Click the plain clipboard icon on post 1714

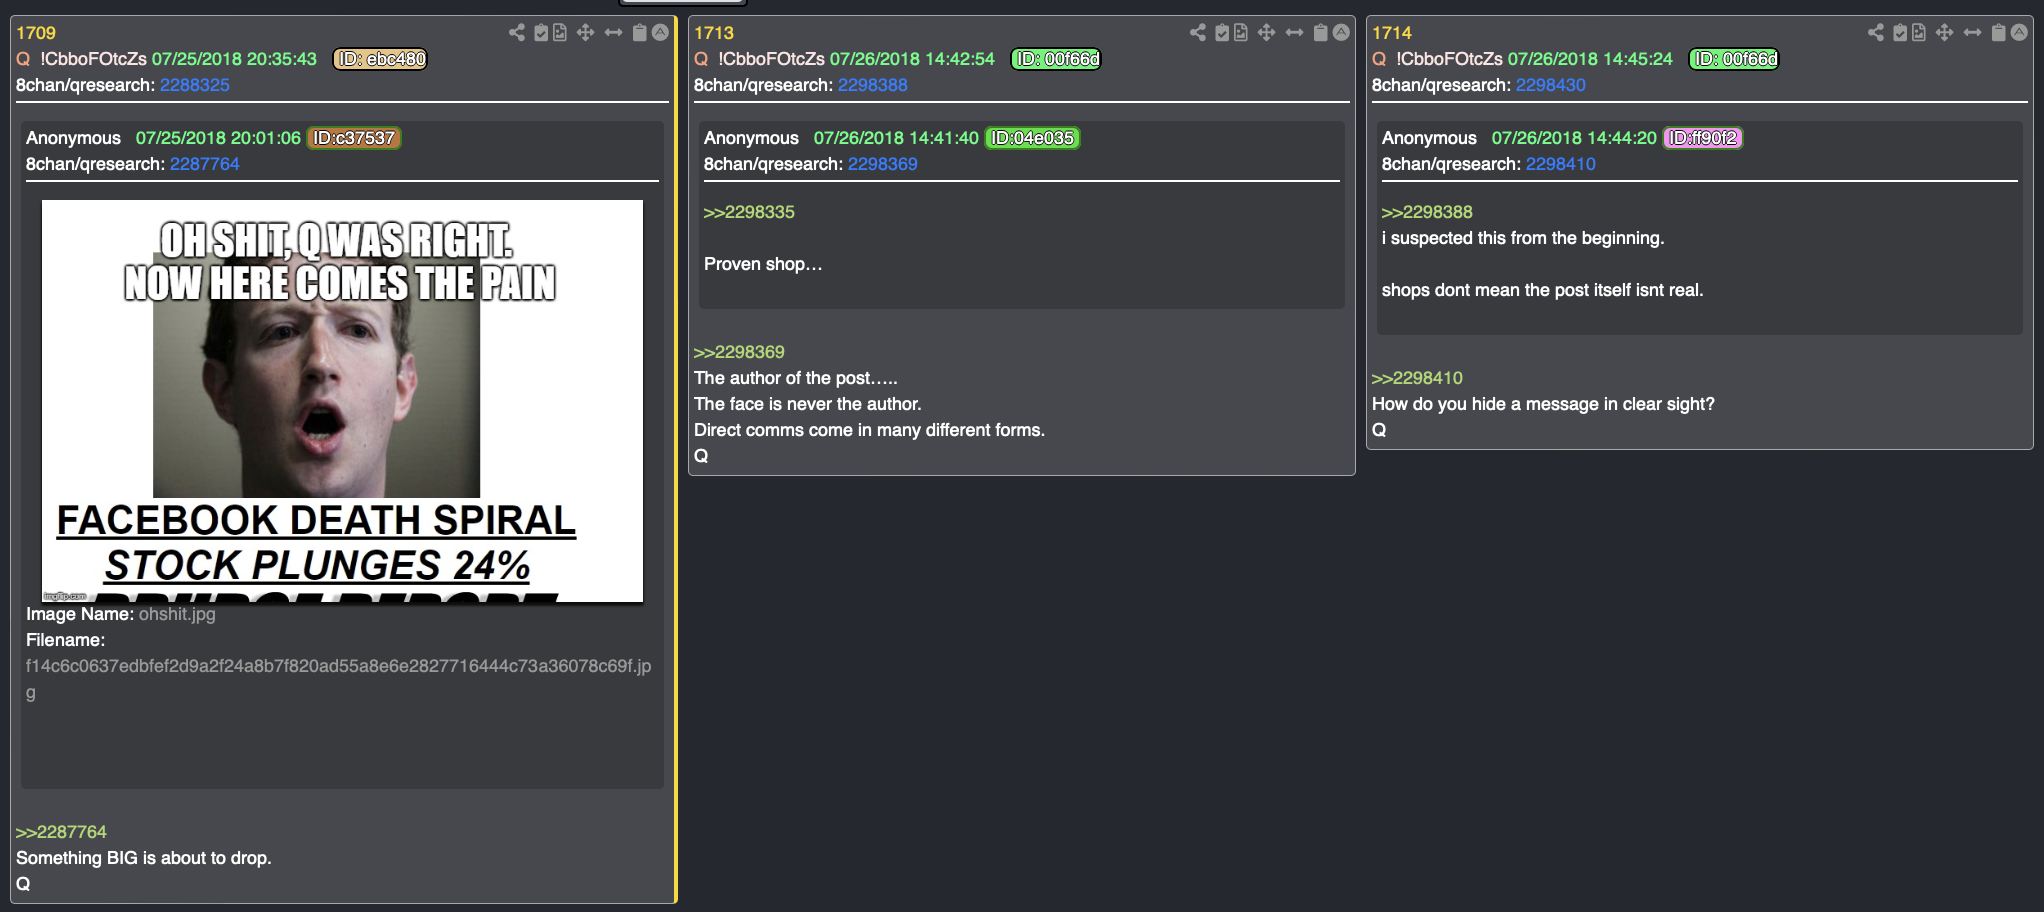point(1999,33)
